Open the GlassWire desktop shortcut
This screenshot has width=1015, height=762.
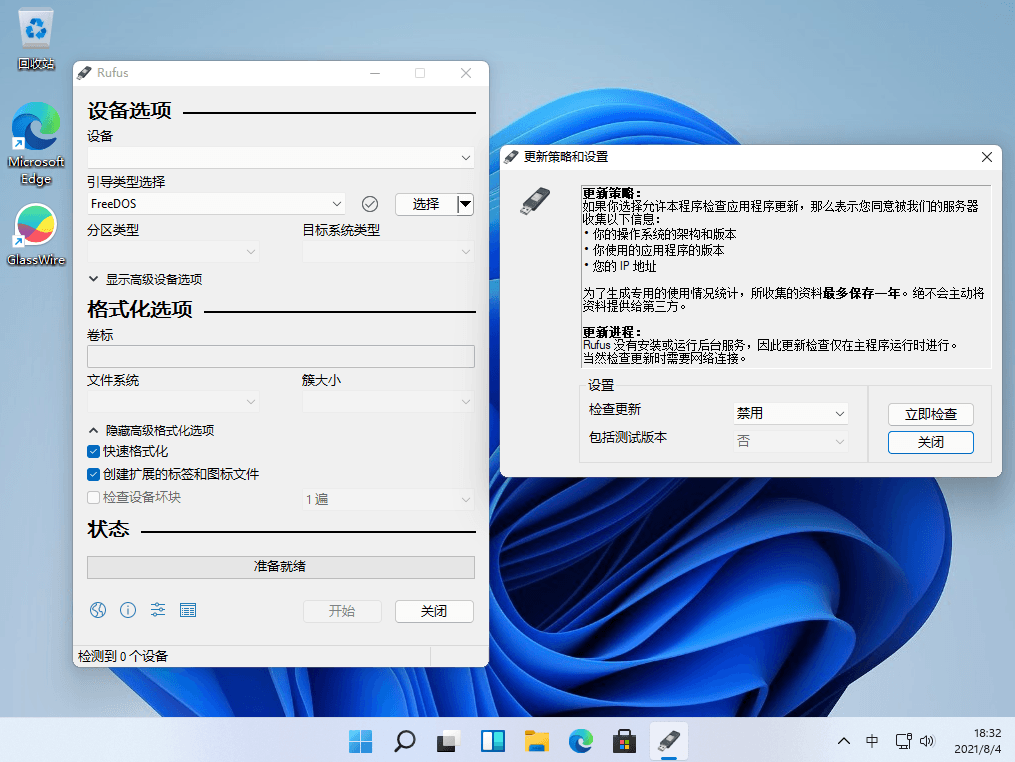tap(36, 234)
